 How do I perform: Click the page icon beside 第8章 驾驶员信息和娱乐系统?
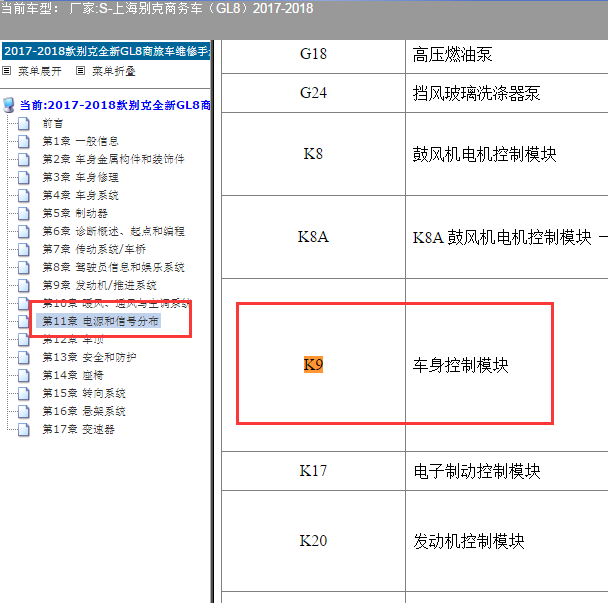click(24, 268)
